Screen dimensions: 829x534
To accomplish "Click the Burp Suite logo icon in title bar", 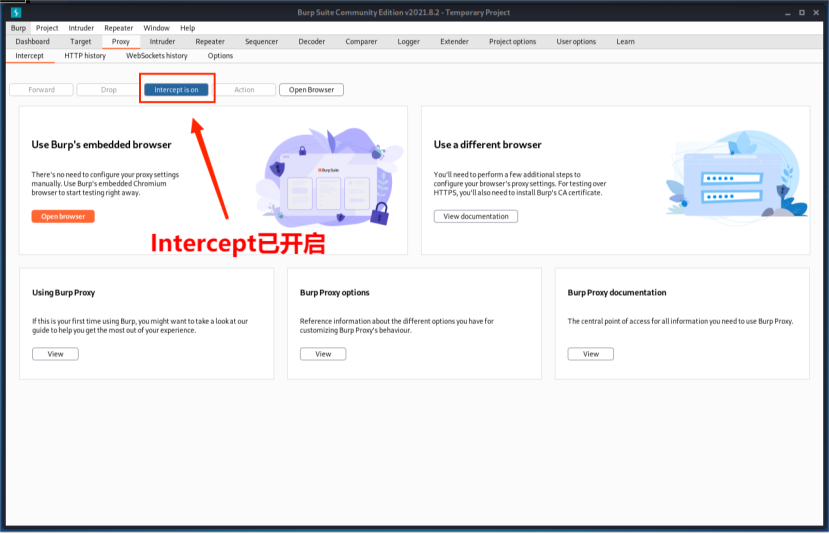I will pos(16,12).
